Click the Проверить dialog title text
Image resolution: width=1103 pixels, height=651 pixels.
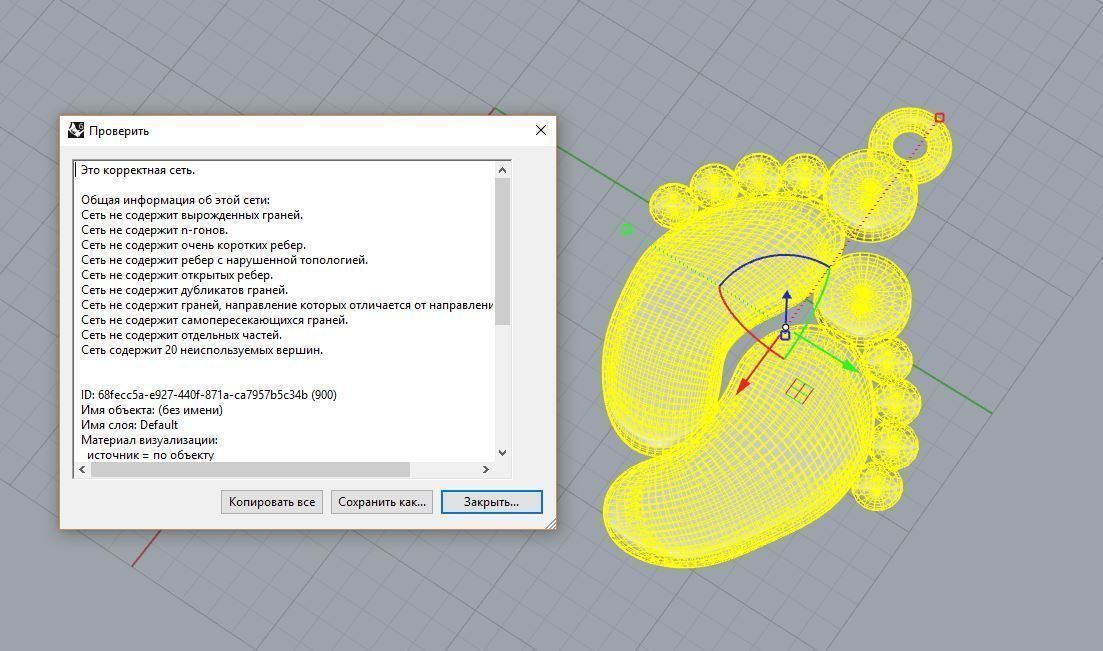coord(119,131)
